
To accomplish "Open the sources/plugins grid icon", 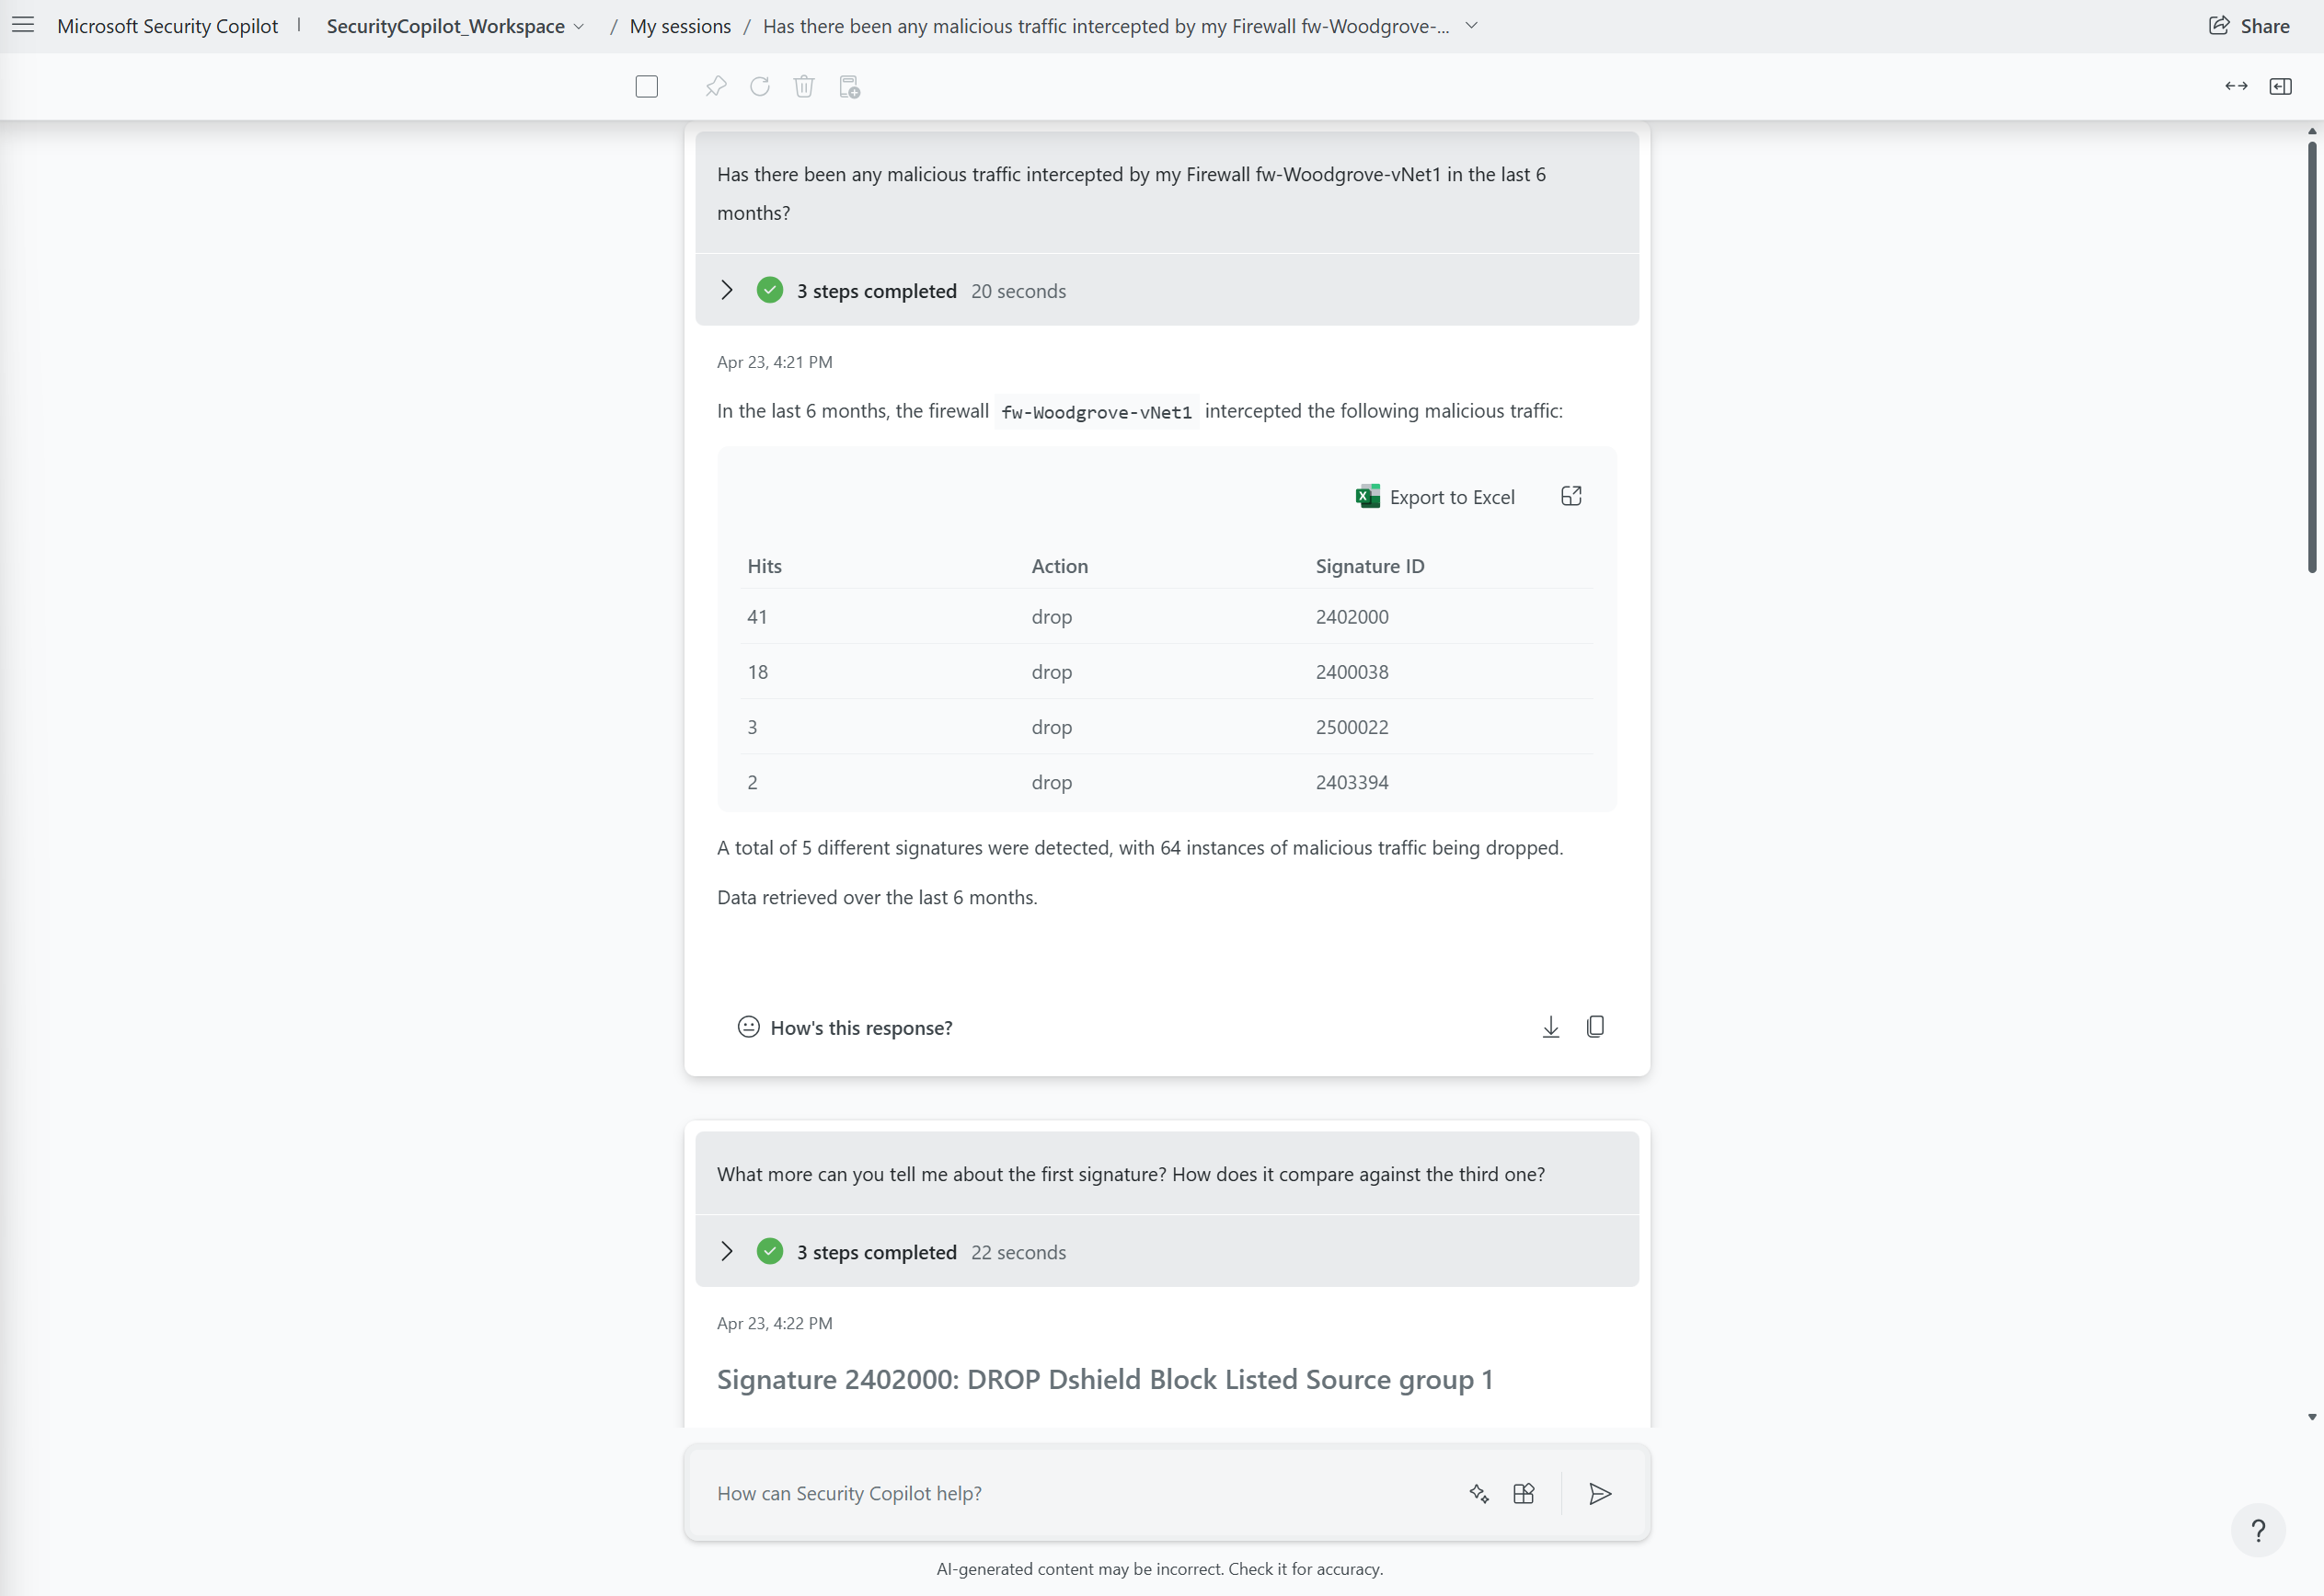I will (1523, 1493).
